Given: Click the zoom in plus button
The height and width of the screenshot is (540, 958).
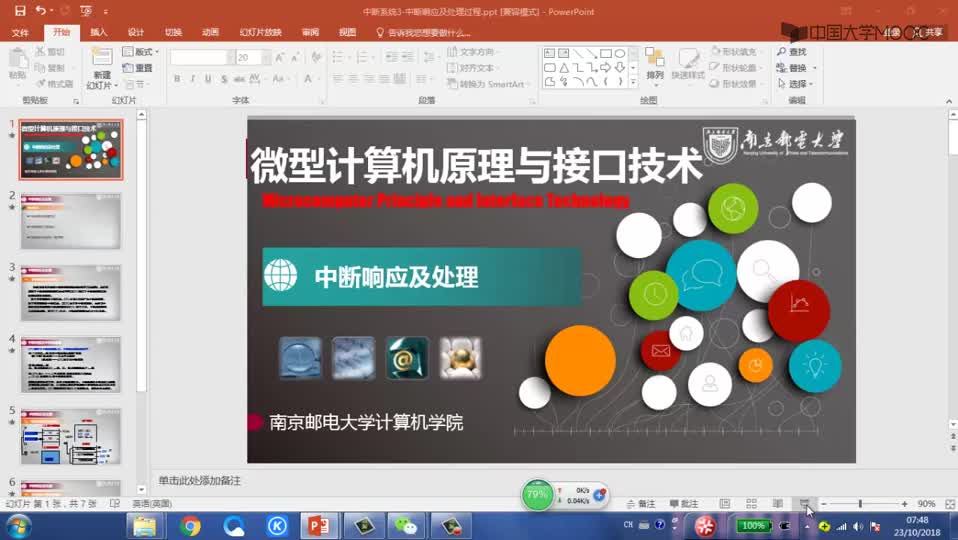Looking at the screenshot, I should click(904, 504).
